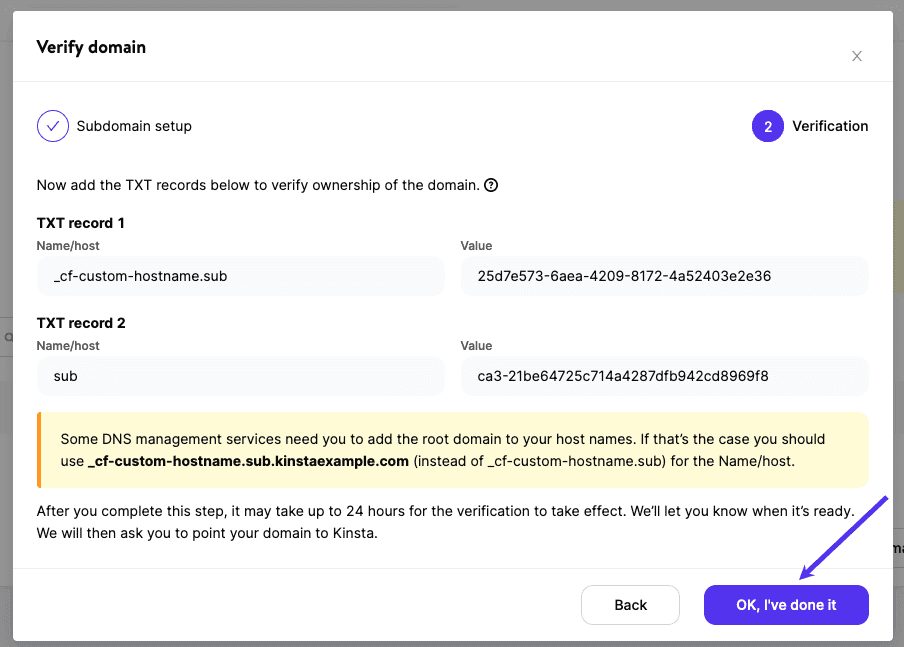Click the TXT record 2 heading
This screenshot has height=647, width=904.
pyautogui.click(x=78, y=322)
